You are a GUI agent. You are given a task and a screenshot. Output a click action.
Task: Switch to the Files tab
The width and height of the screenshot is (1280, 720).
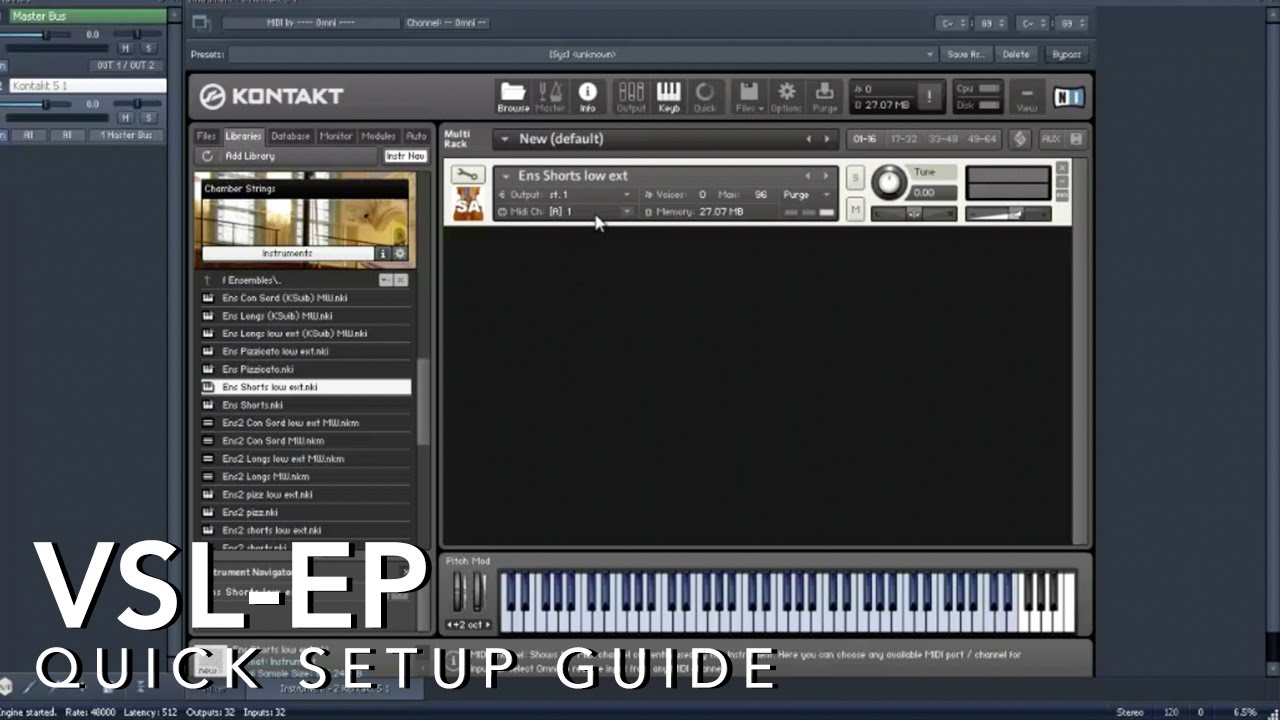[x=206, y=136]
